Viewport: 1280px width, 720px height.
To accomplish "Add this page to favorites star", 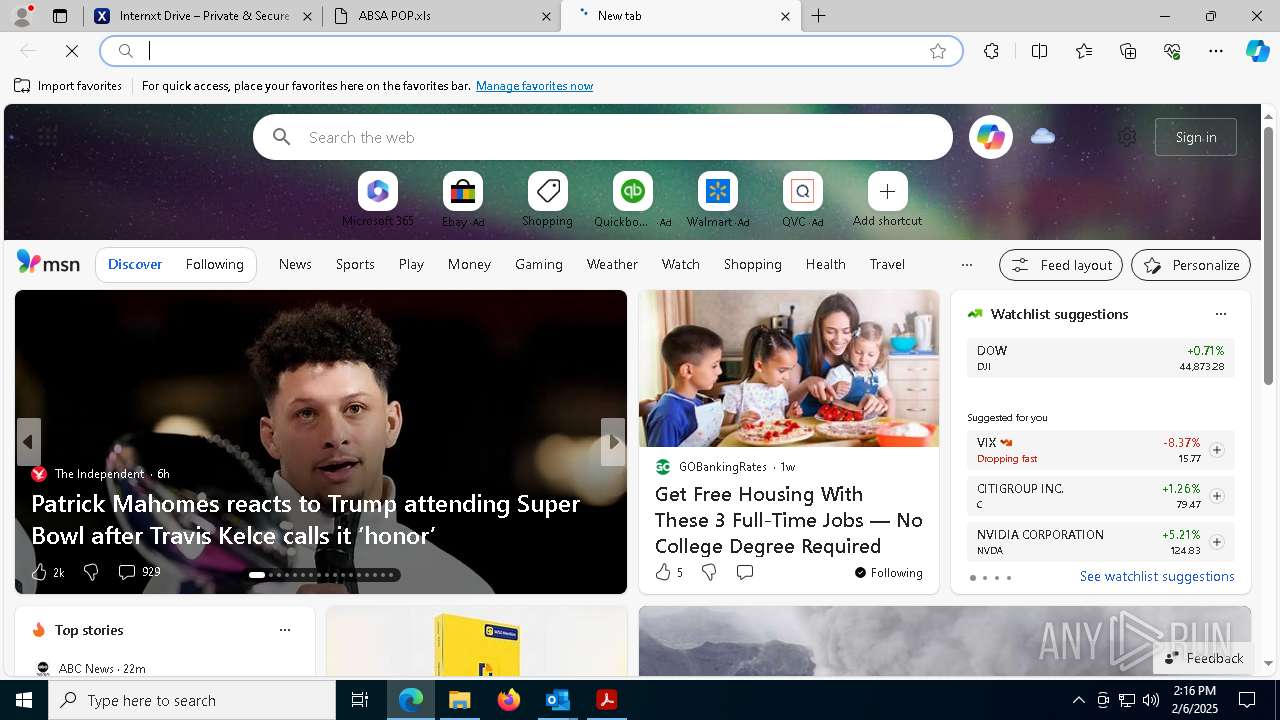I will point(938,51).
